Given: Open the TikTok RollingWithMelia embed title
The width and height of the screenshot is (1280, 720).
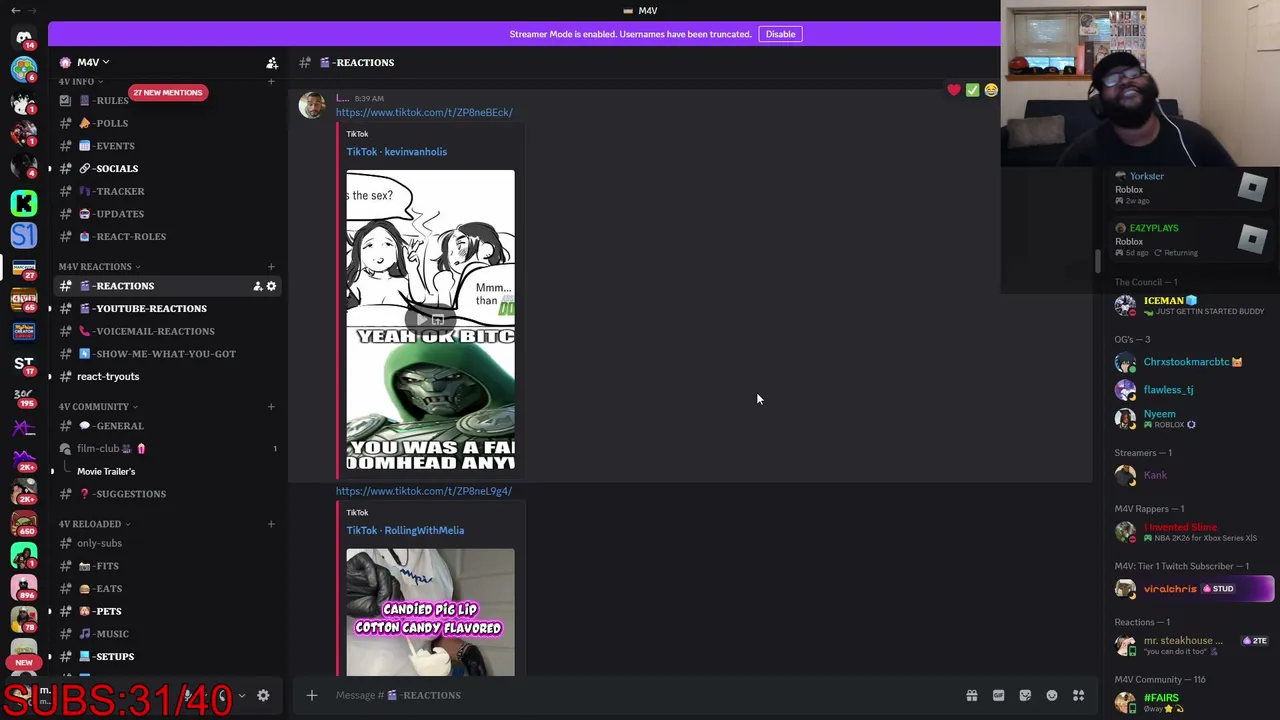Looking at the screenshot, I should (x=405, y=531).
